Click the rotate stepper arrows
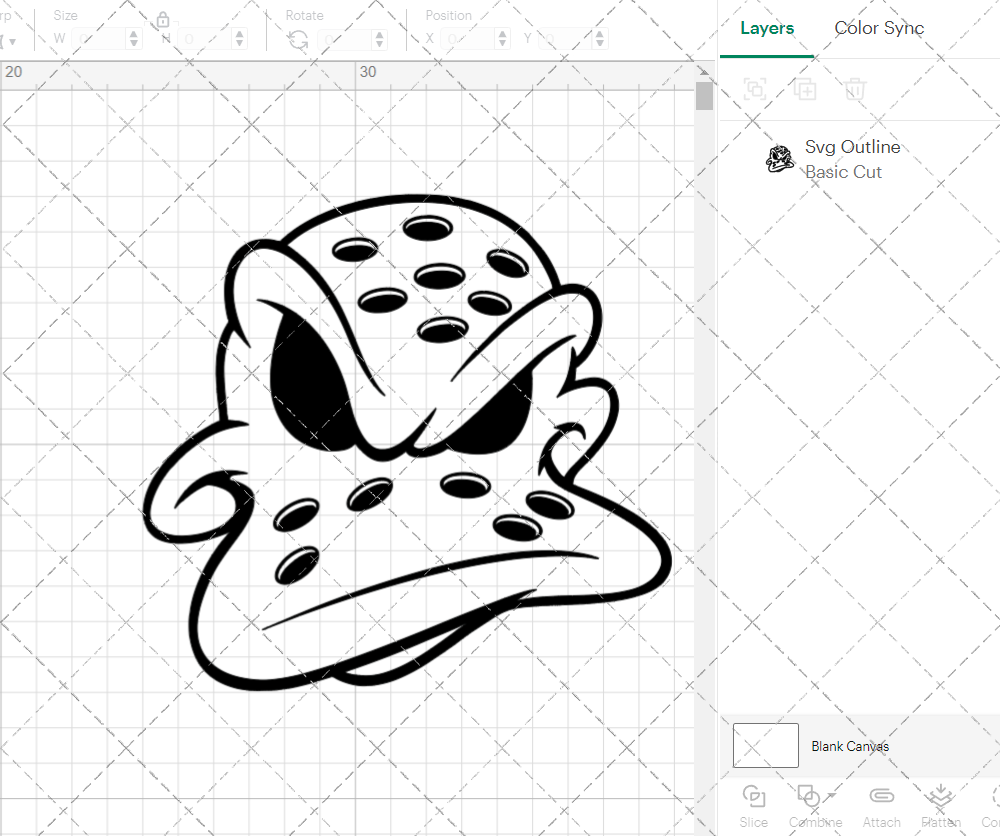Viewport: 1000px width, 836px height. click(x=379, y=39)
